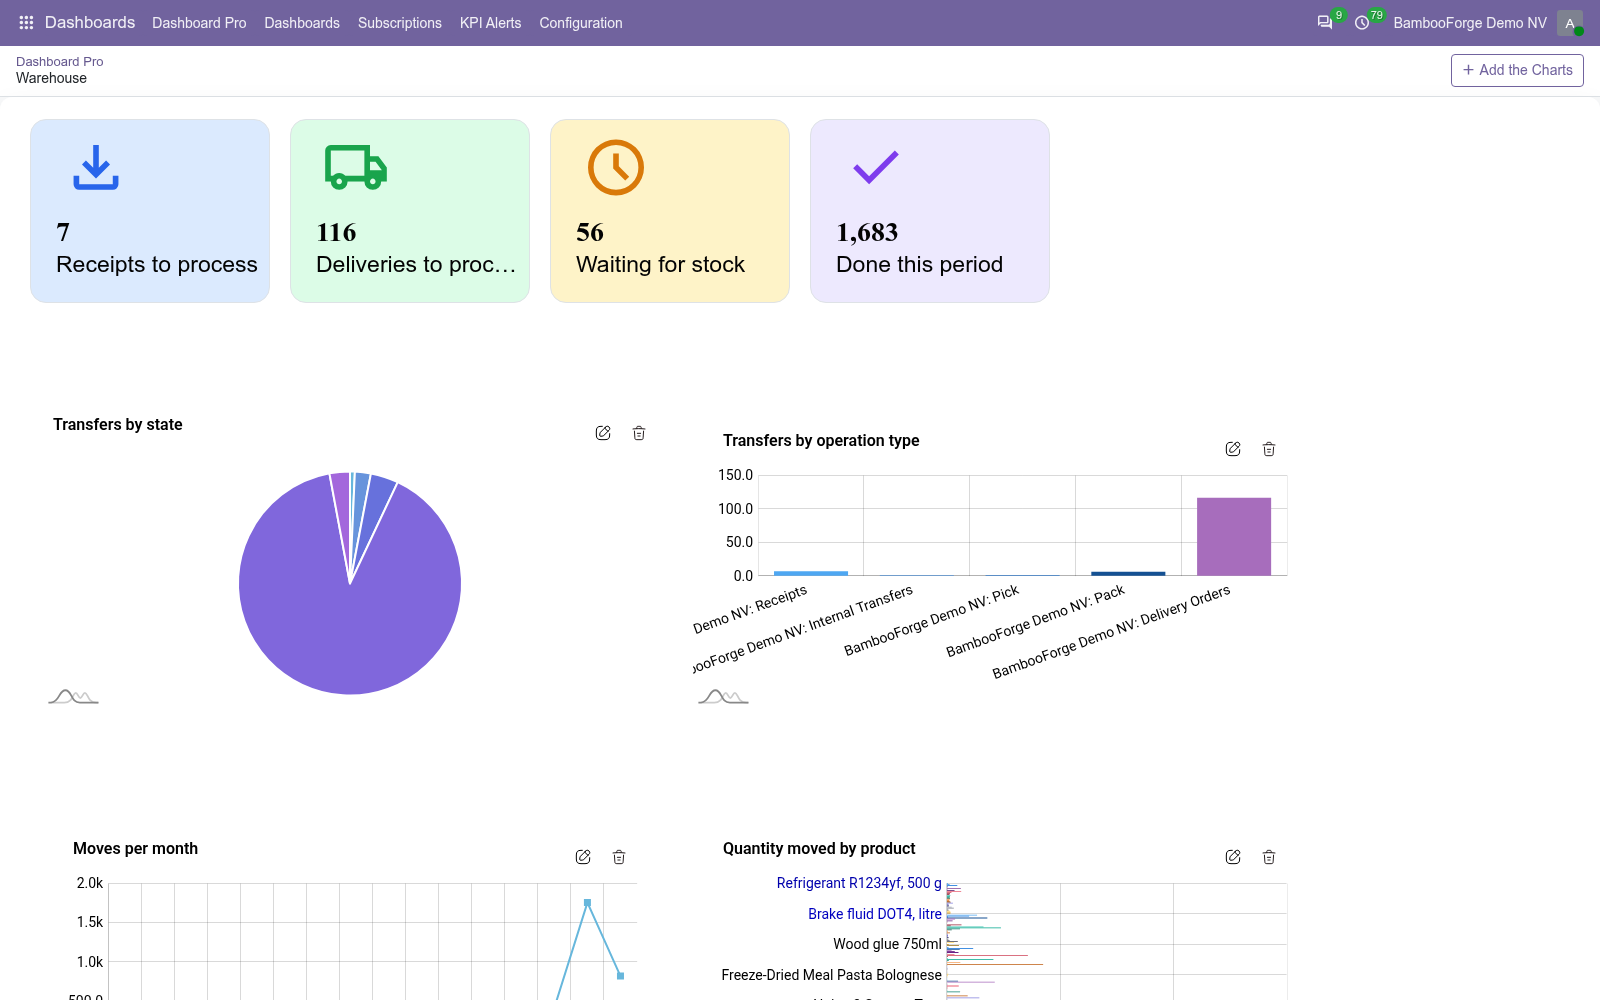Screen dimensions: 1600x1000
Task: Open the Dashboards menu item
Action: point(302,23)
